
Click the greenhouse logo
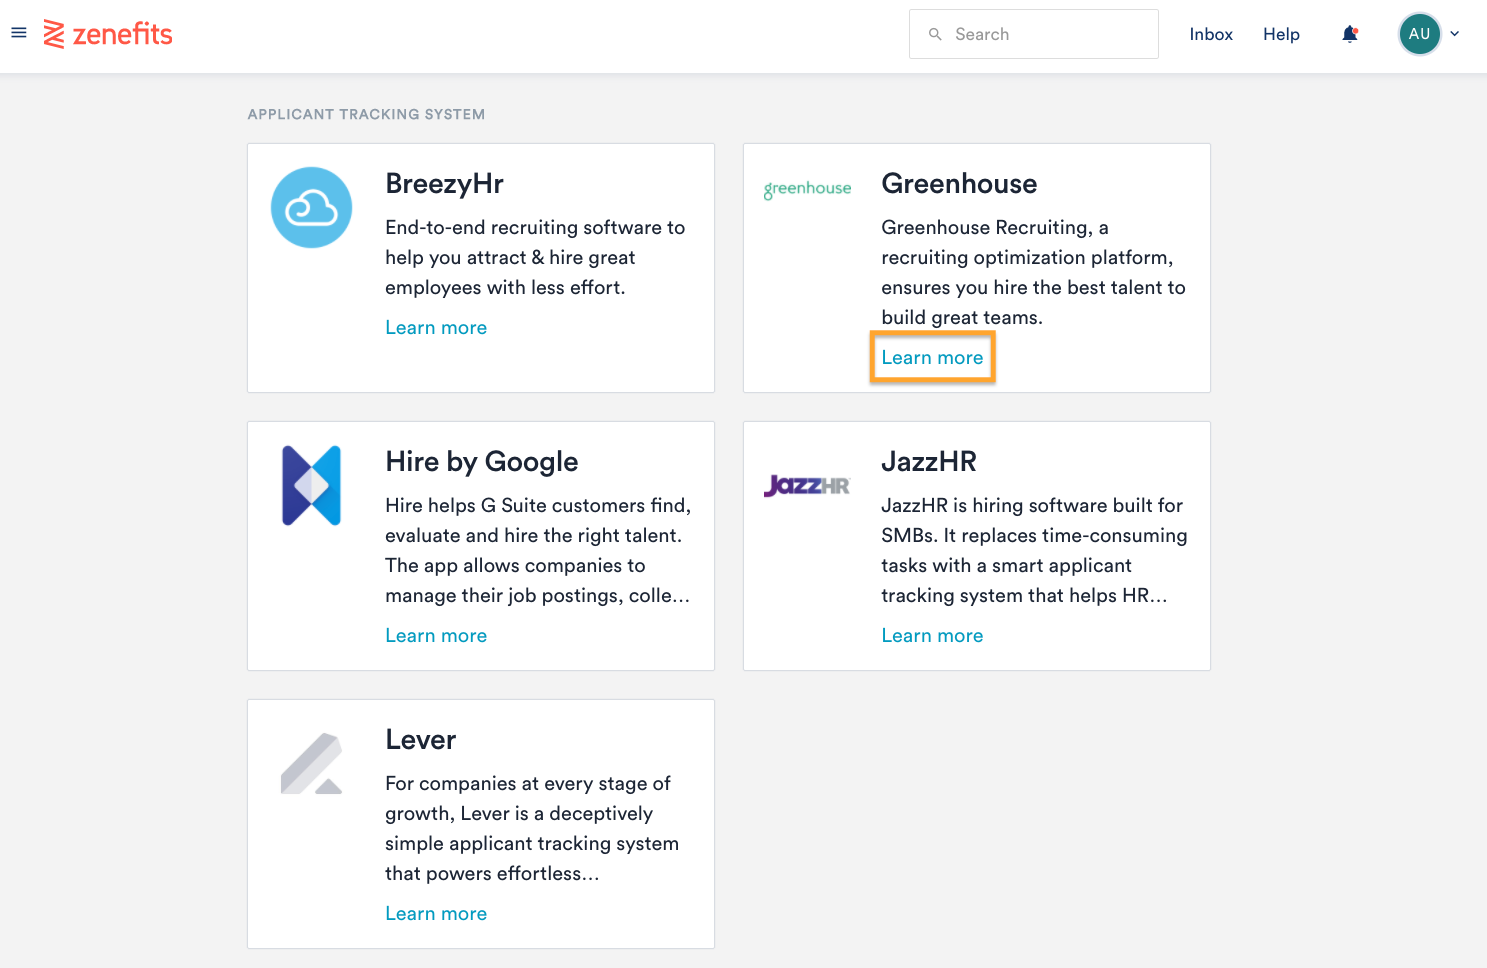click(807, 189)
